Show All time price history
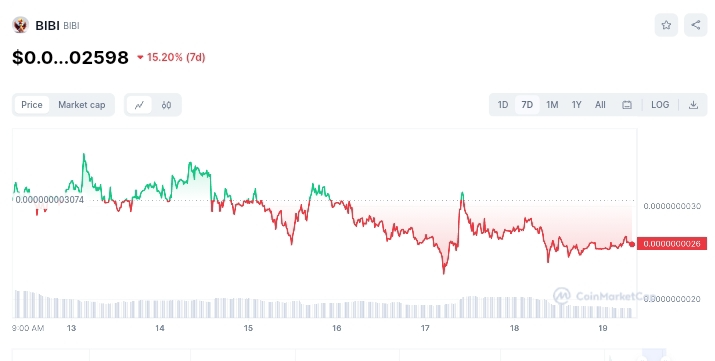 (x=600, y=105)
